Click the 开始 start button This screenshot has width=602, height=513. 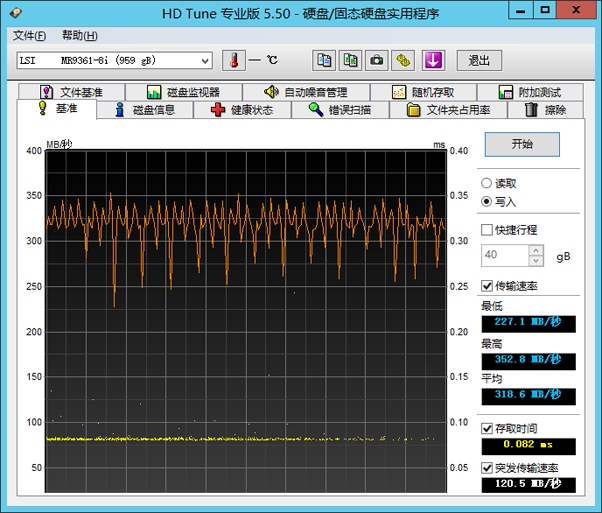[x=522, y=144]
